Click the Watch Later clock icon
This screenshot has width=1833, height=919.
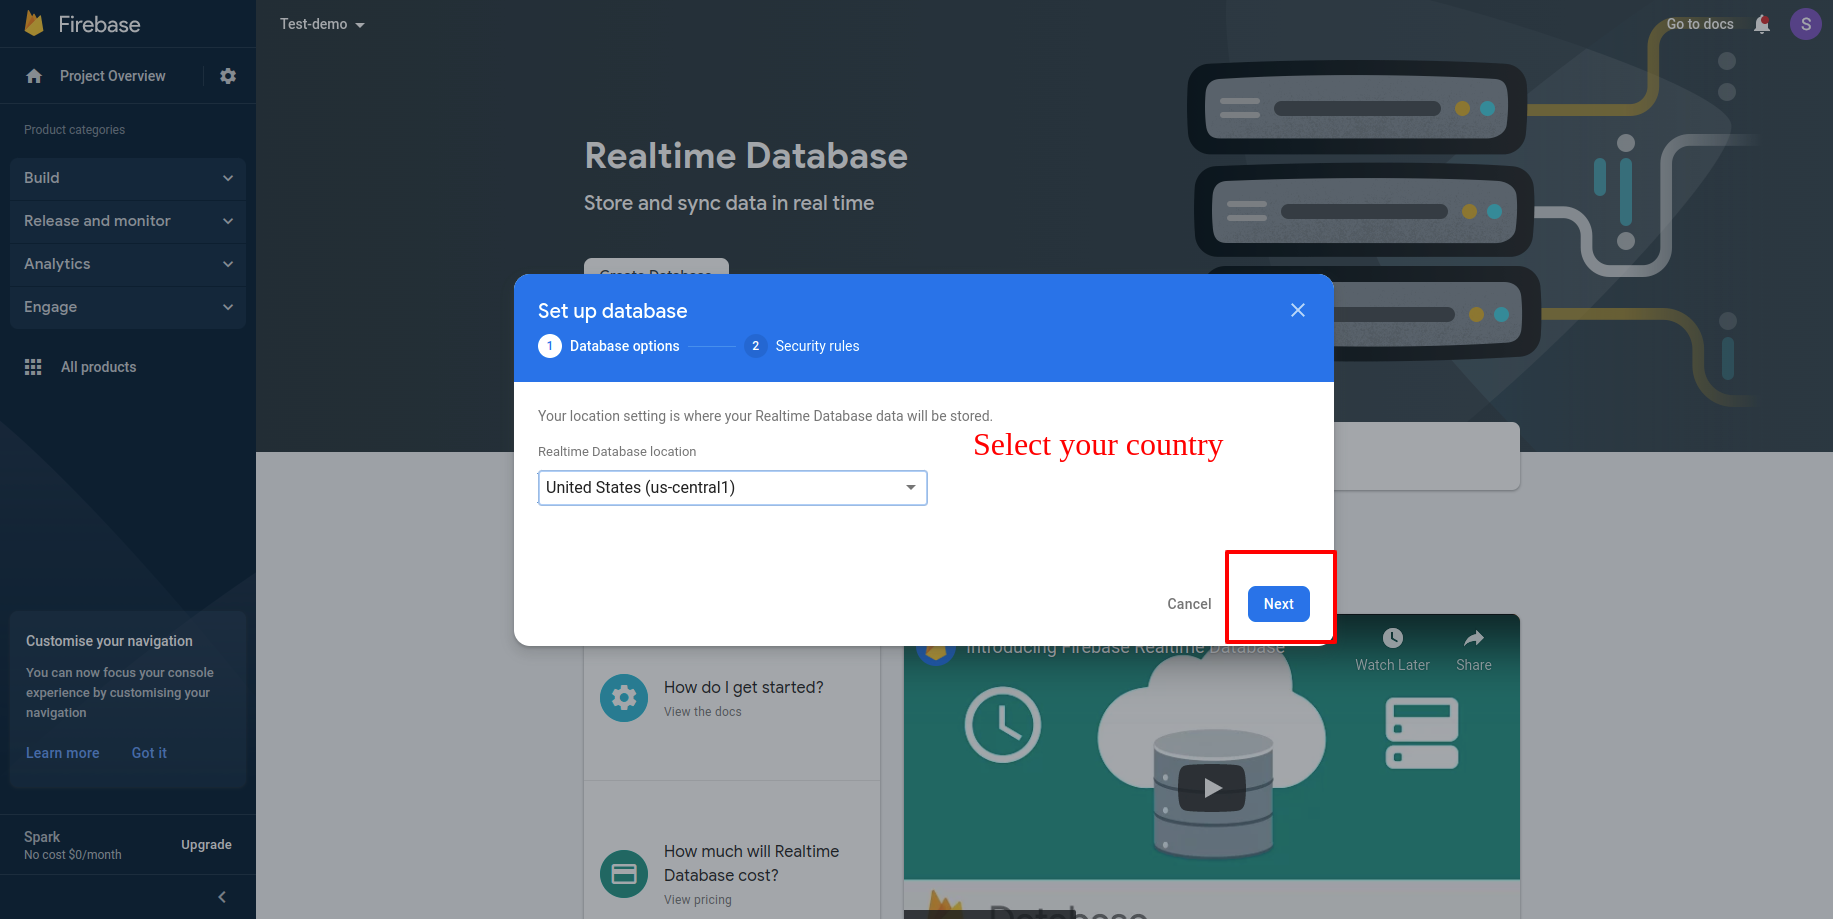click(x=1392, y=638)
